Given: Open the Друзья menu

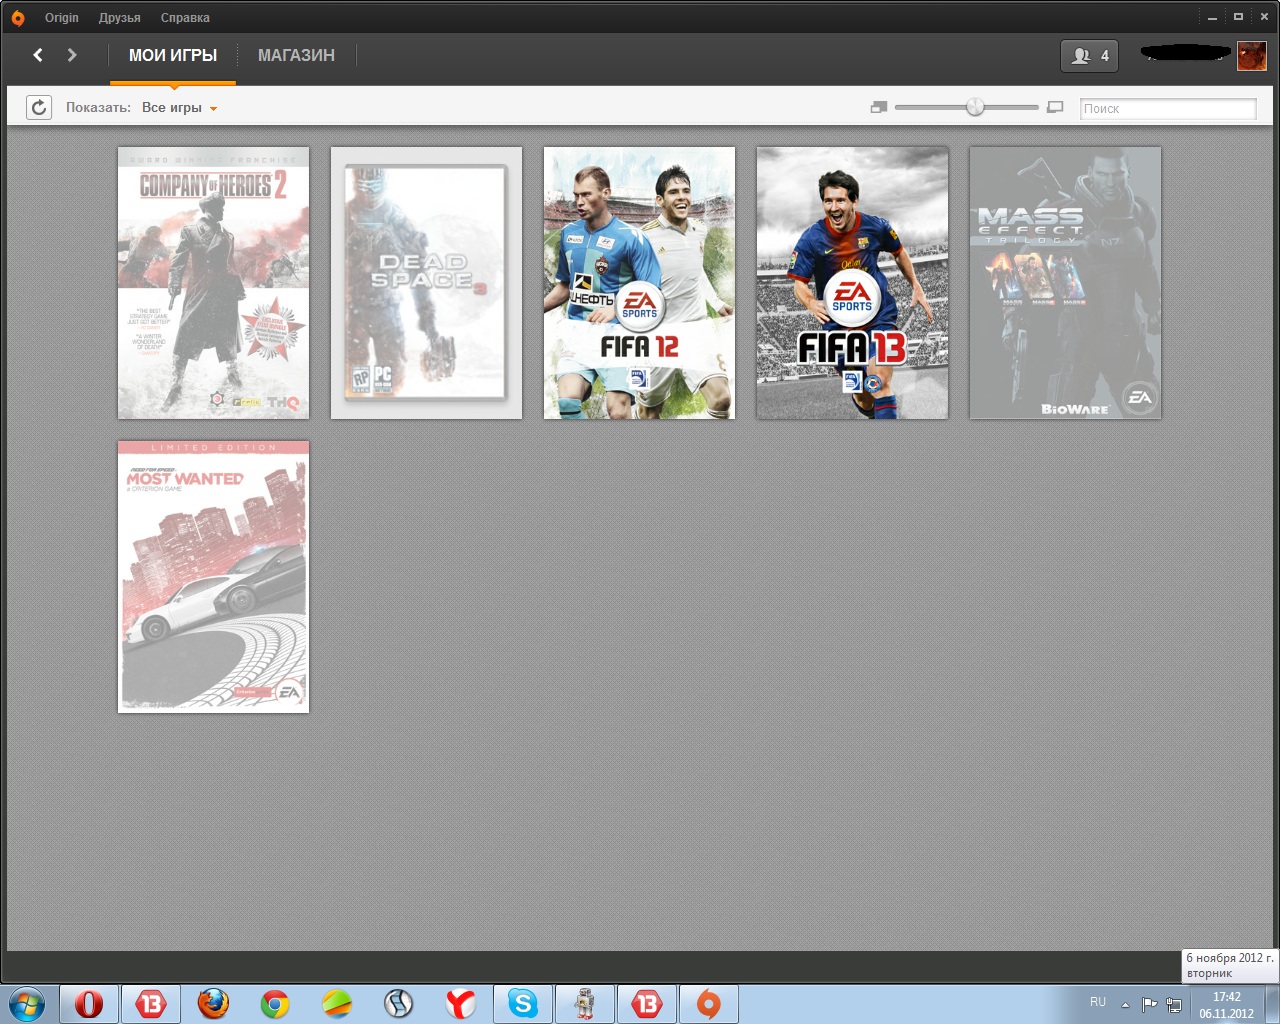Looking at the screenshot, I should [x=119, y=18].
